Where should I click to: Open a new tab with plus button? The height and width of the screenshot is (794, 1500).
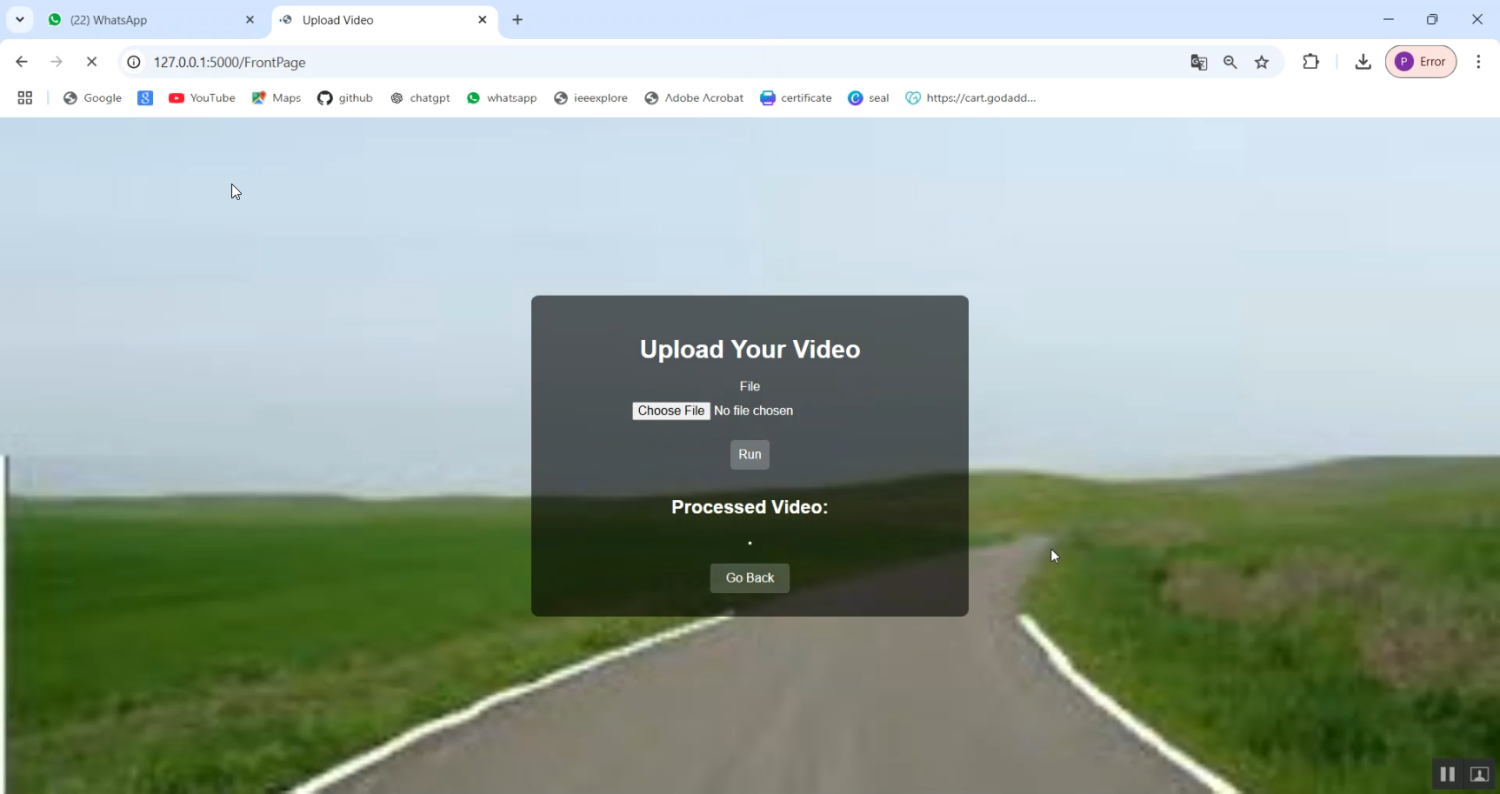tap(517, 20)
